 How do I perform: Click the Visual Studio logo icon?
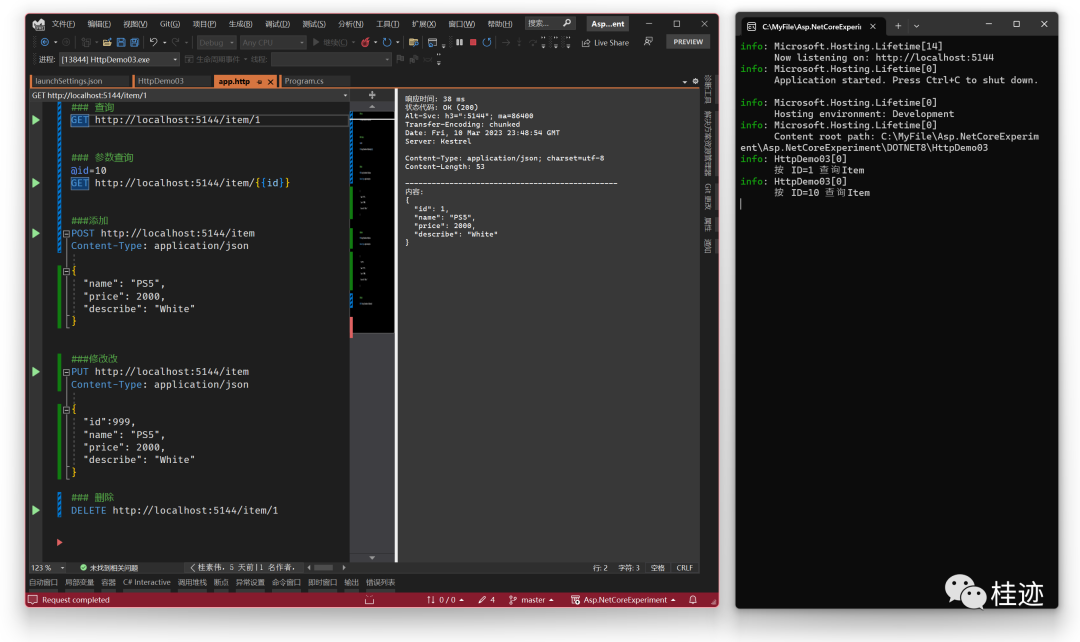[39, 24]
